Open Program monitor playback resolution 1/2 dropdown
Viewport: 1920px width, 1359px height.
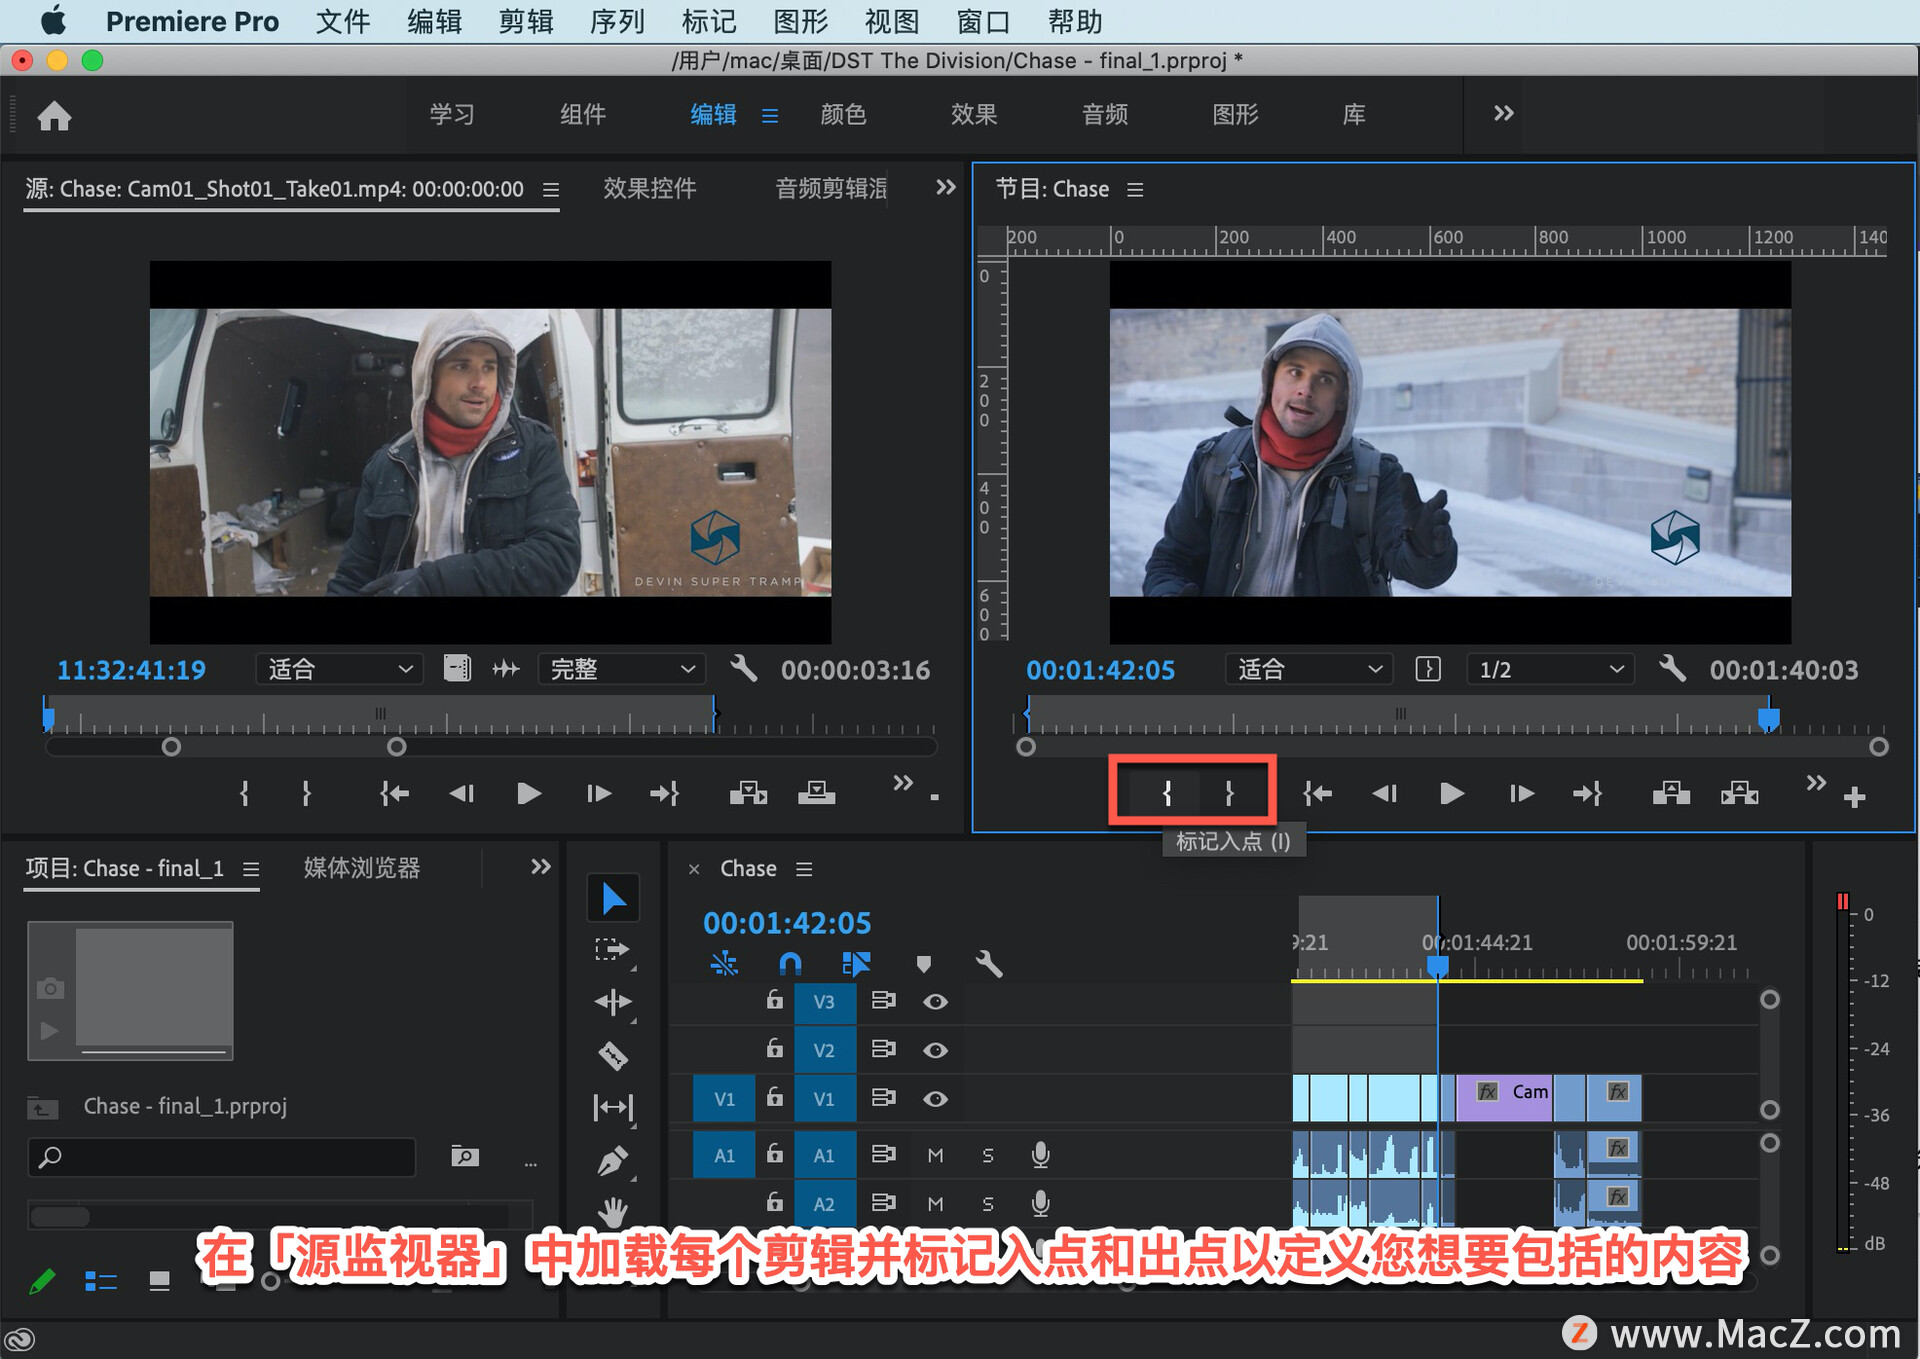(x=1549, y=669)
